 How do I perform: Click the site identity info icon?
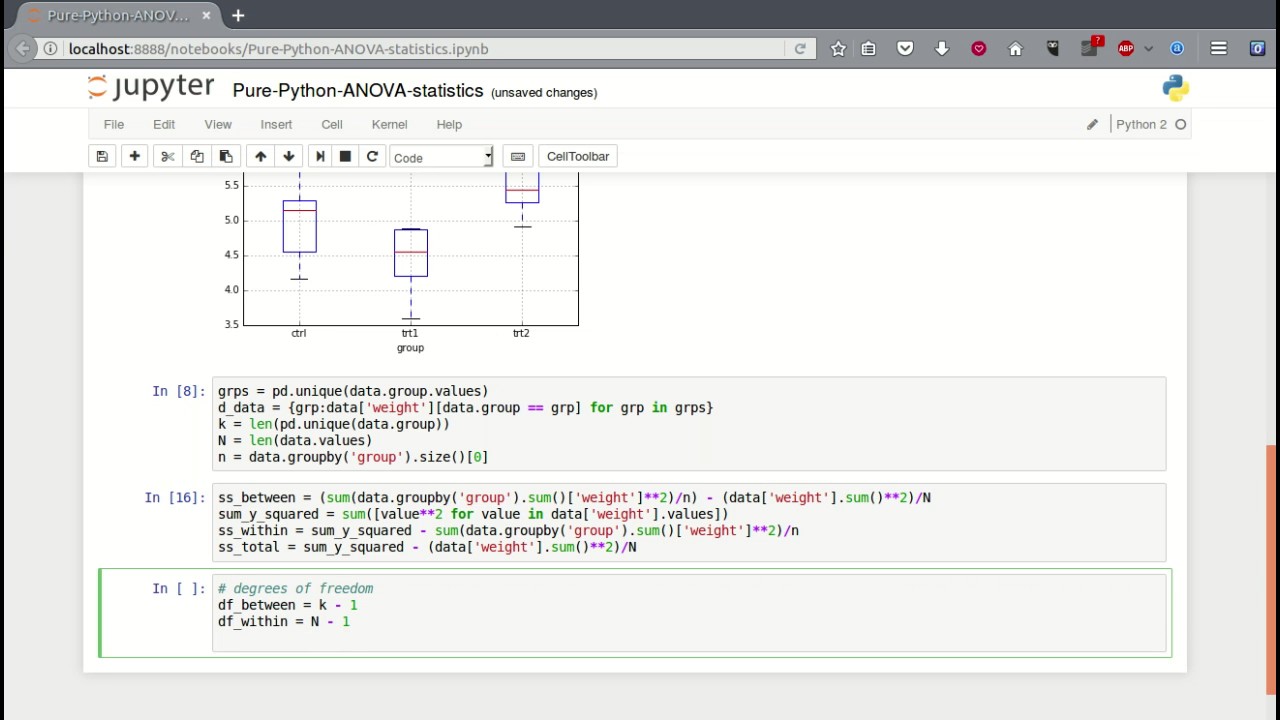pyautogui.click(x=50, y=48)
